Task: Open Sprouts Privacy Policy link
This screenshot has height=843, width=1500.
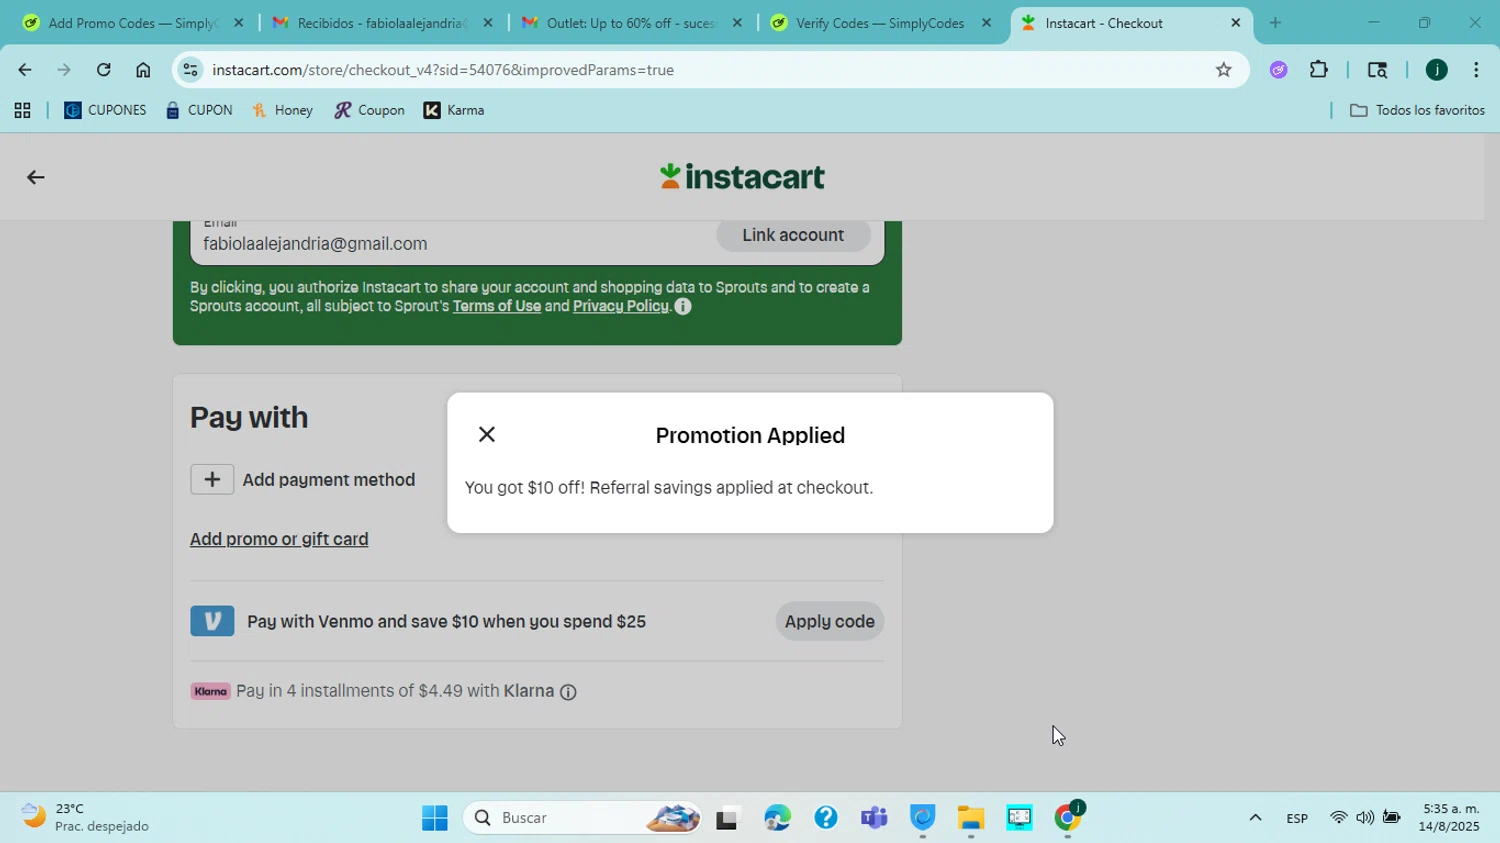Action: click(x=621, y=307)
